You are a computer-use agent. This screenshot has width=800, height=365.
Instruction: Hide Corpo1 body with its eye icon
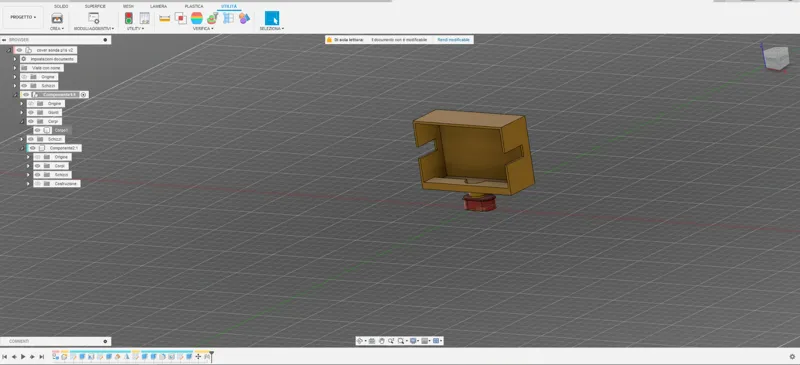coord(37,130)
